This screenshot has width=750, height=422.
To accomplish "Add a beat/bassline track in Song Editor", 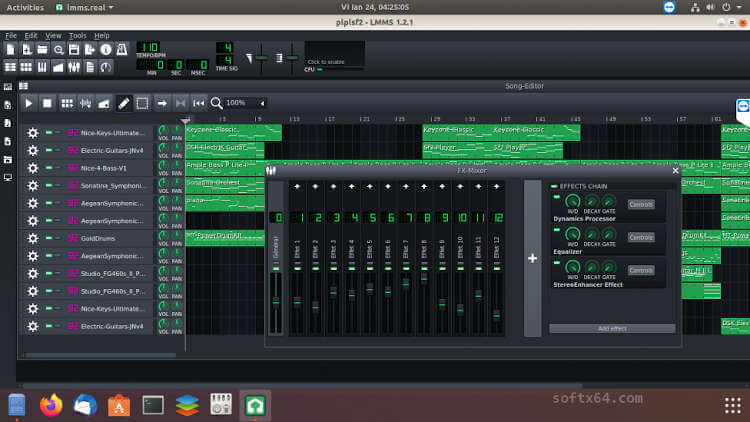I will (x=67, y=103).
